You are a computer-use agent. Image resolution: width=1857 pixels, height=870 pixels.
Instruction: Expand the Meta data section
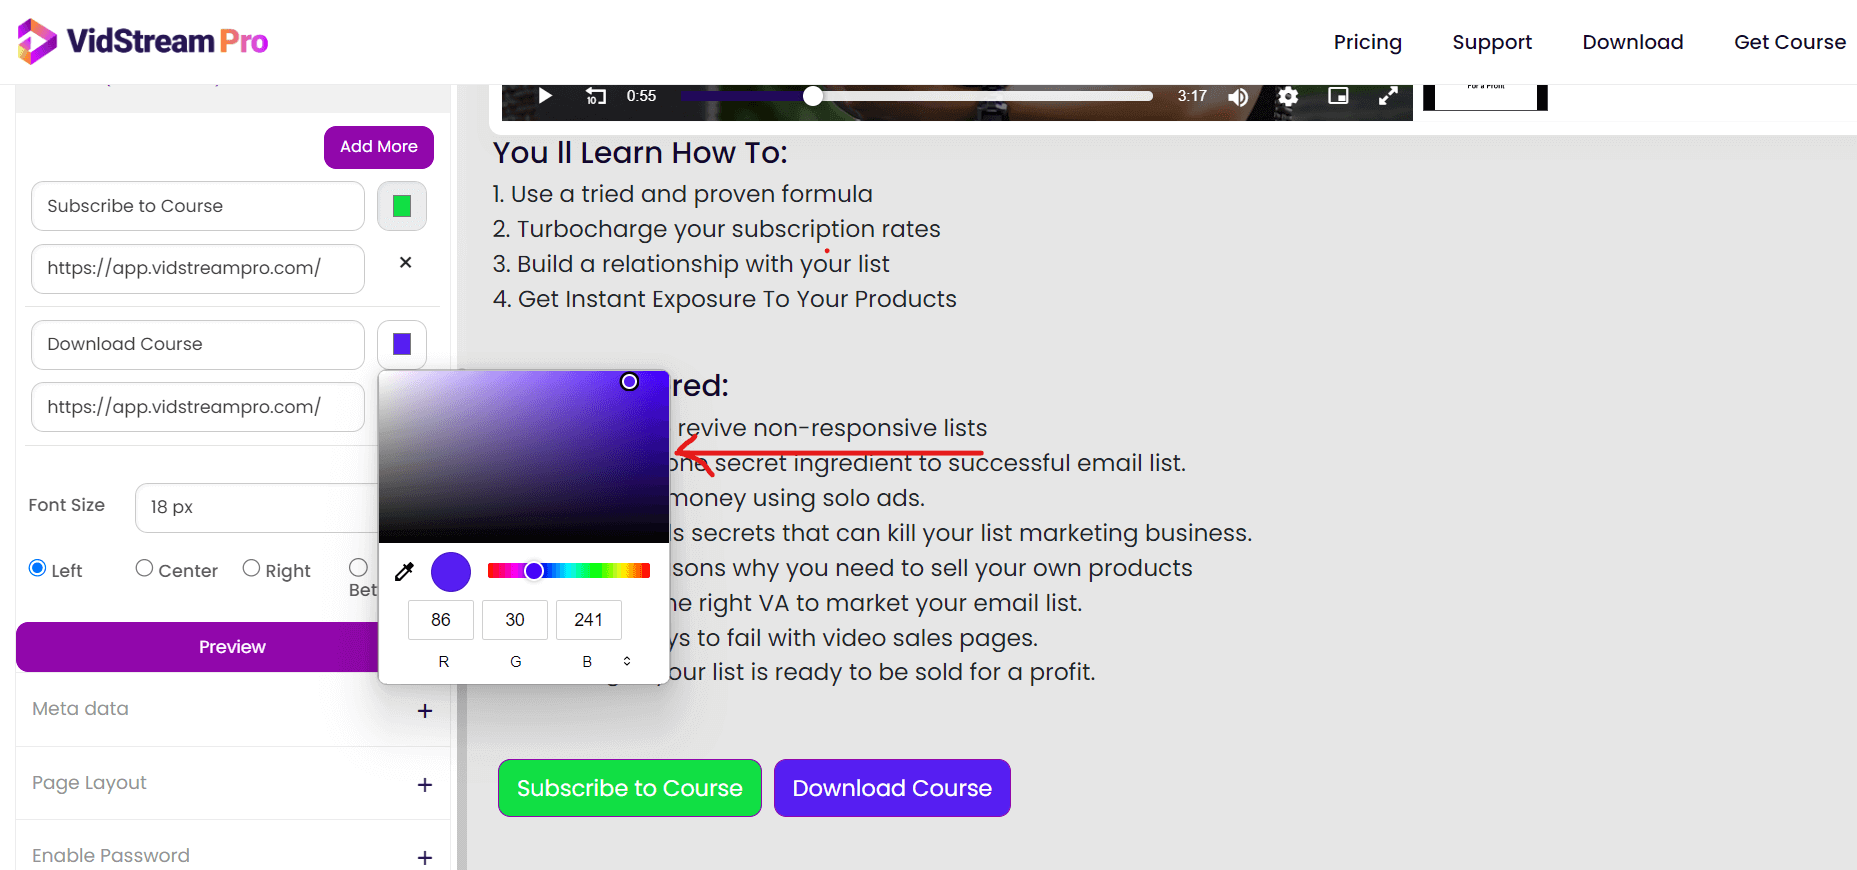(x=425, y=711)
